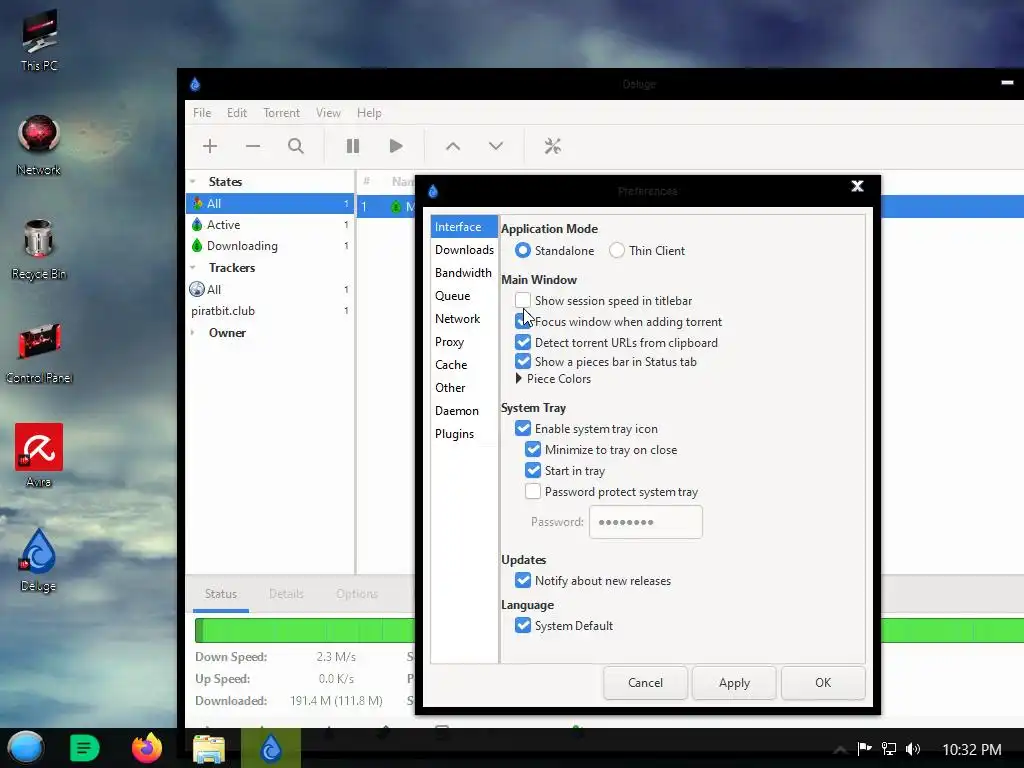
Task: Open the Edit menu
Action: tap(236, 113)
